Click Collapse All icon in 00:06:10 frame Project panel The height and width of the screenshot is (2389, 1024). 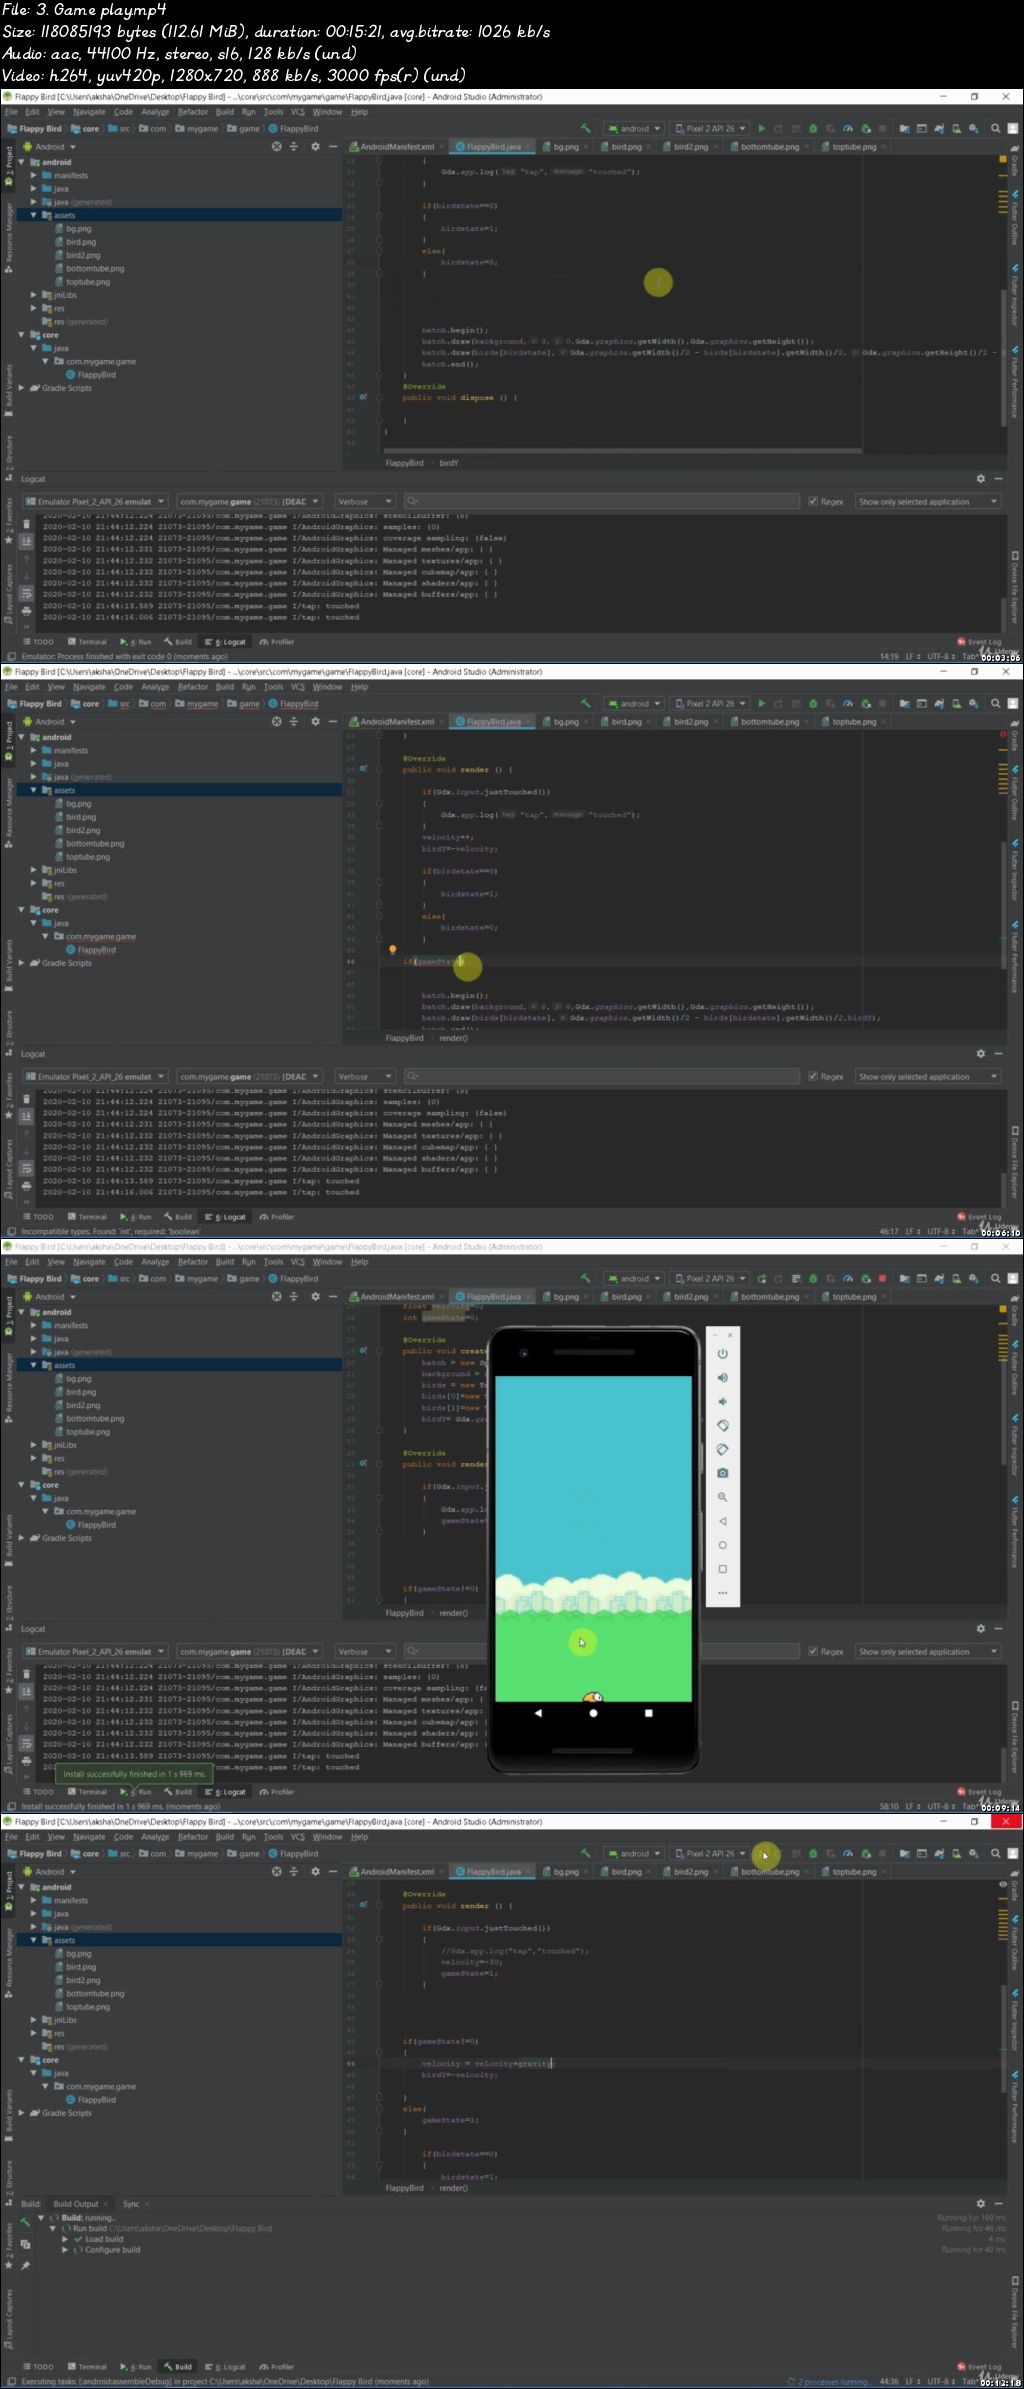(294, 721)
